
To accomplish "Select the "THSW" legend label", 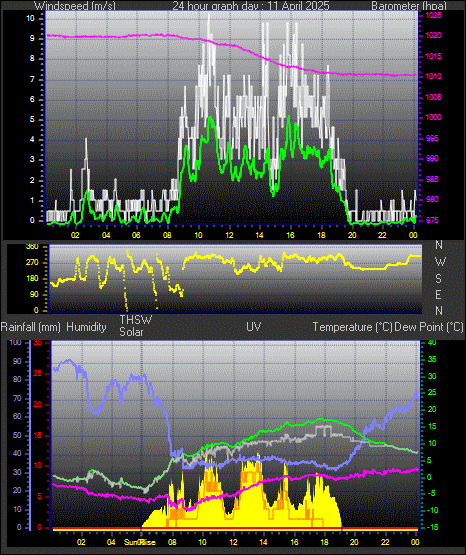I will 136,320.
